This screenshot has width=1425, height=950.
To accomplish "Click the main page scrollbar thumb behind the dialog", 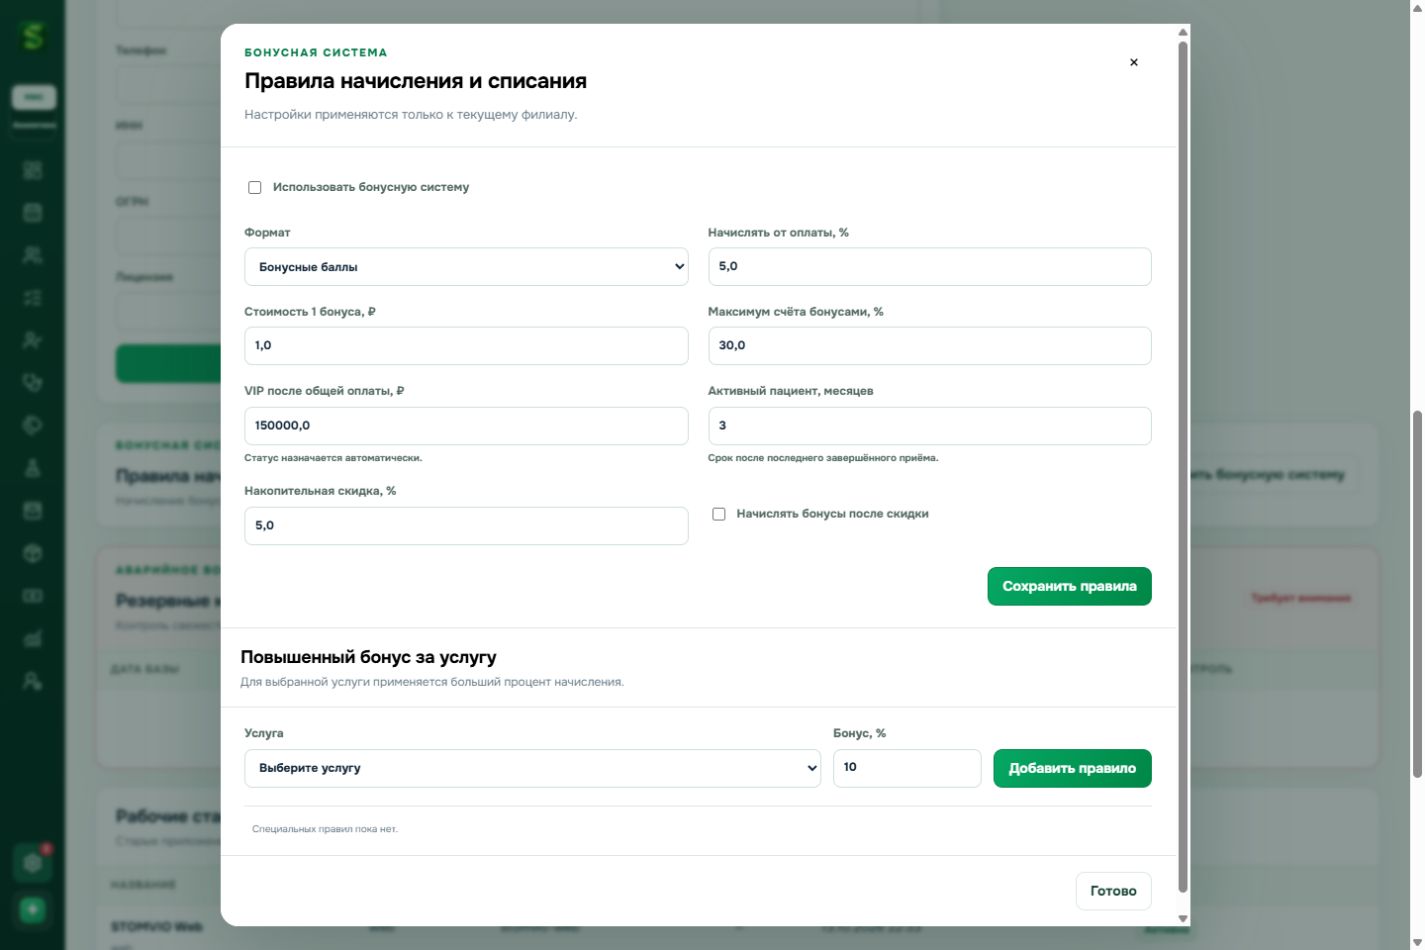I will [x=1417, y=594].
